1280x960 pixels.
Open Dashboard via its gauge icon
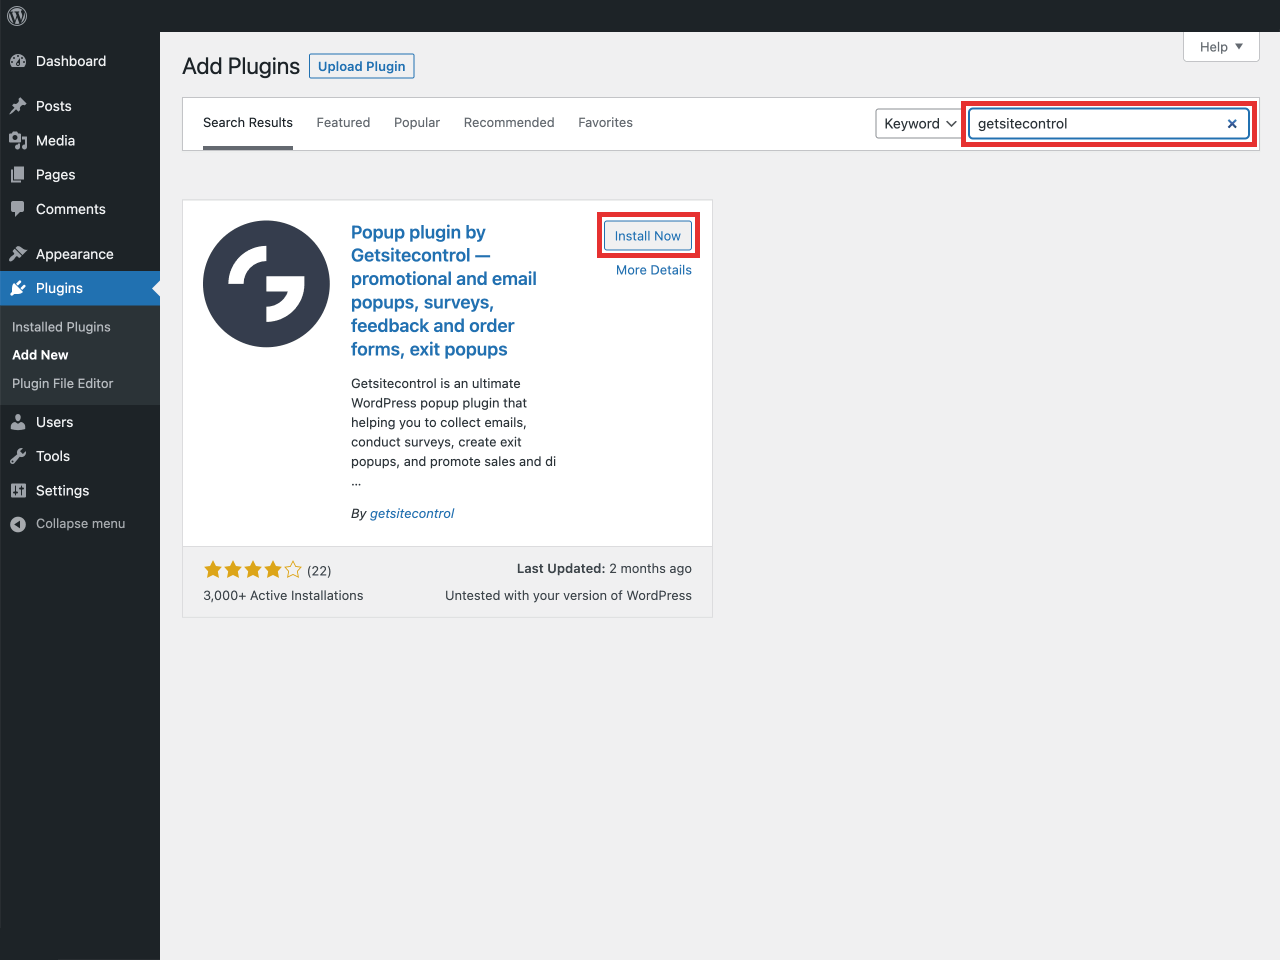18,61
